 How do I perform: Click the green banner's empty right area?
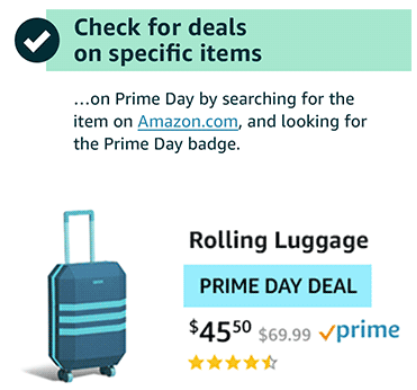click(x=337, y=40)
